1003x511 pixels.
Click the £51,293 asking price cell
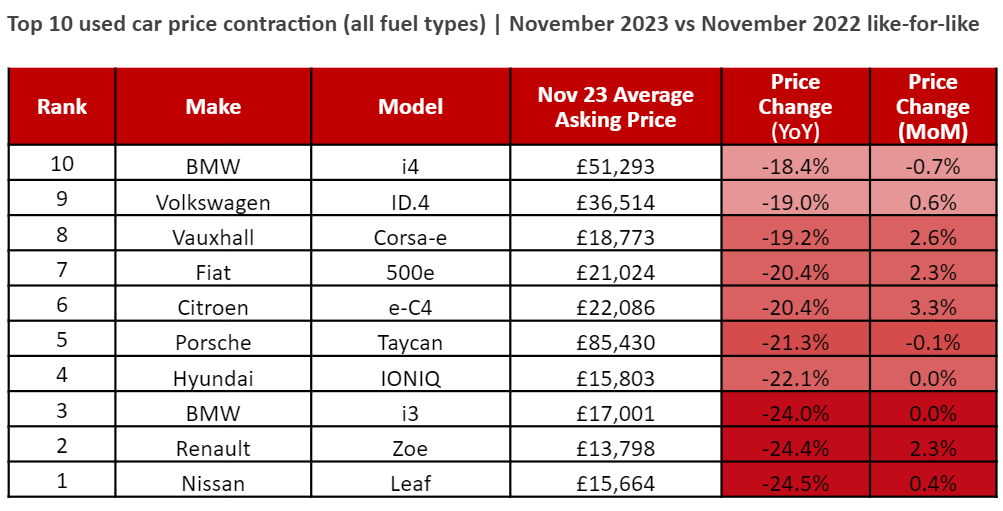point(615,167)
